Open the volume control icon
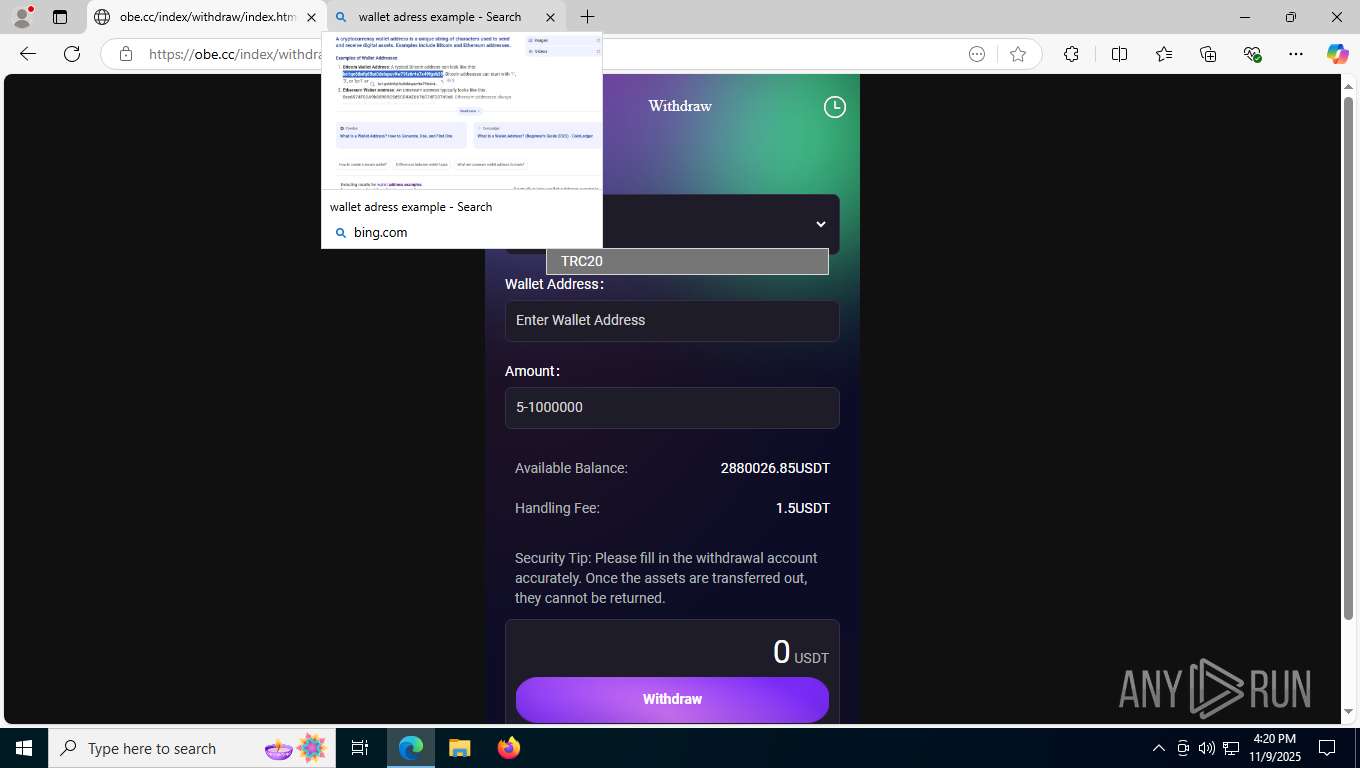The height and width of the screenshot is (768, 1360). 1206,748
